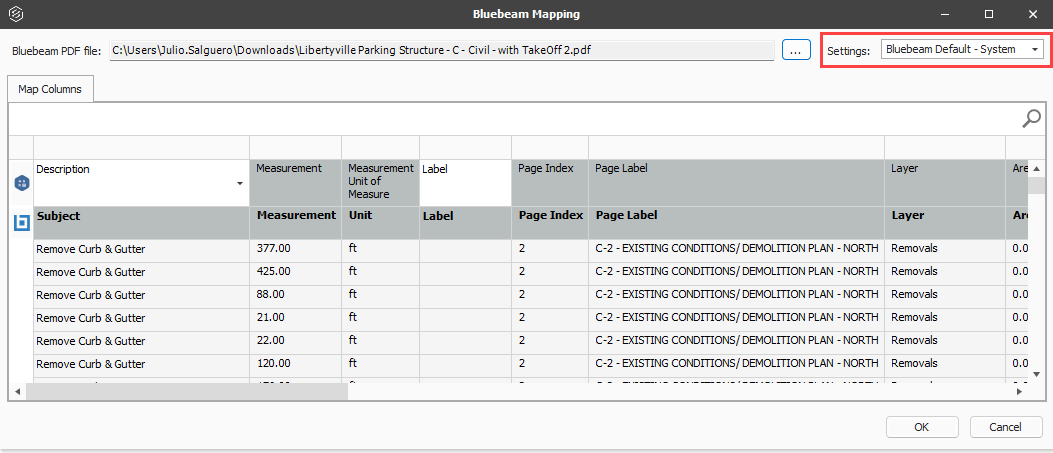The image size is (1053, 453).
Task: Click the Bluebeam icon beside Subject row
Action: [21, 222]
